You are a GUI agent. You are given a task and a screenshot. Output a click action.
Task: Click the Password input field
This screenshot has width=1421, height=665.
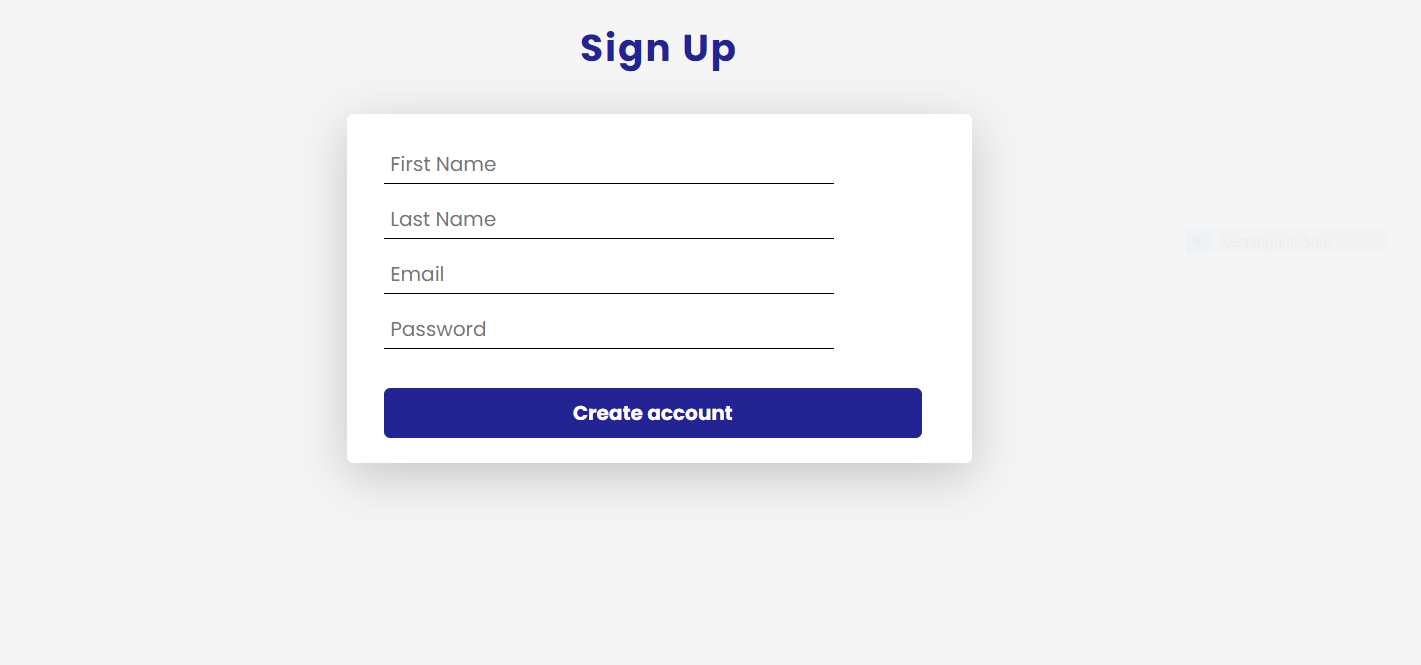(608, 330)
